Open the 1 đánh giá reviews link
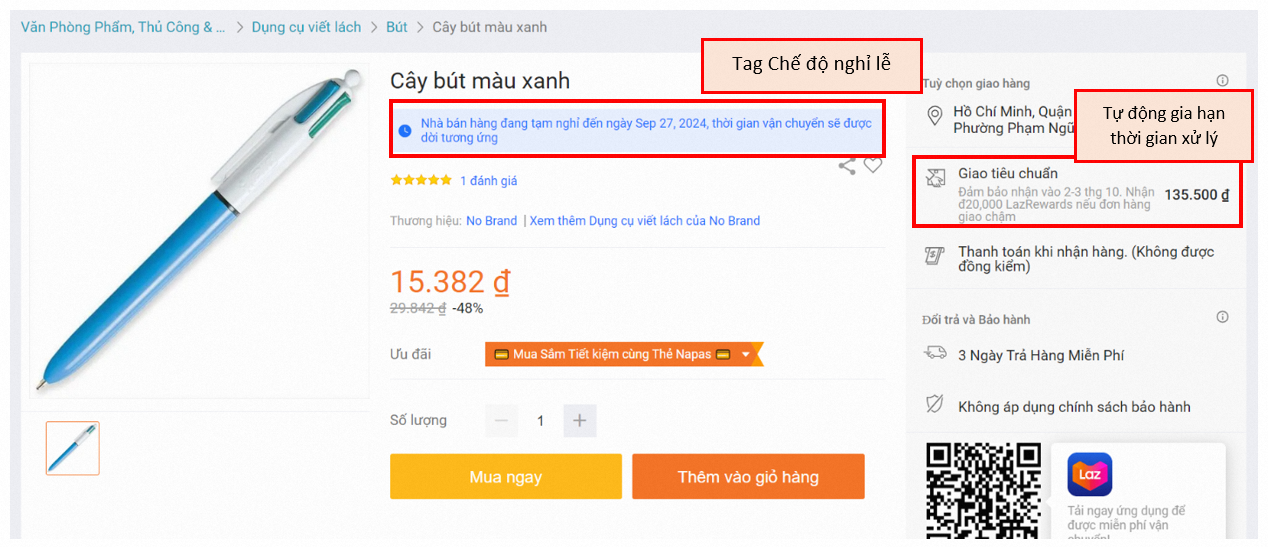1268x547 pixels. (488, 181)
